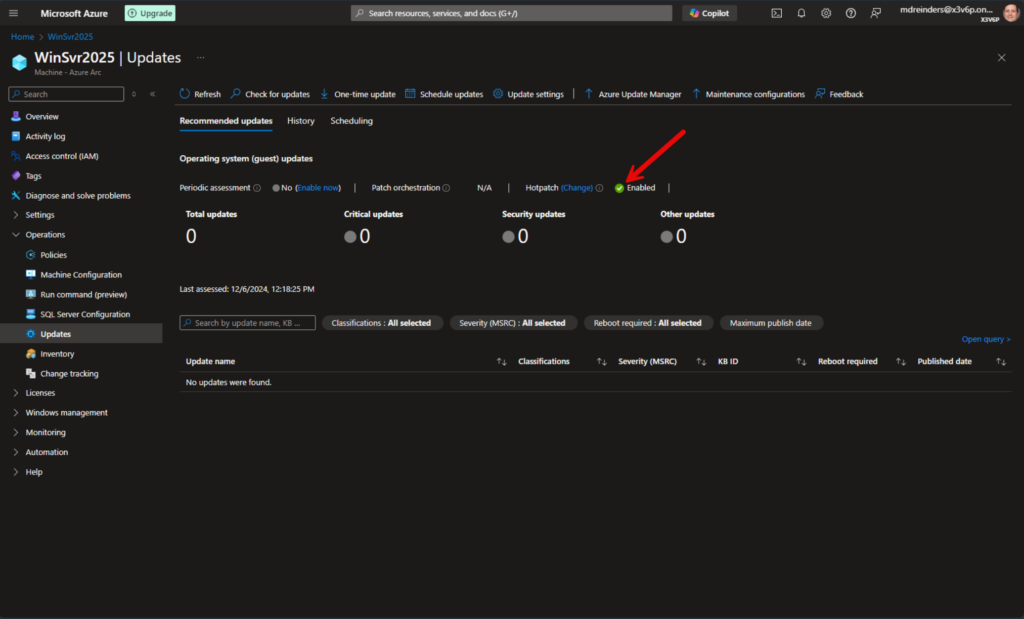Open the notifications bell
Viewport: 1024px width, 619px height.
(x=801, y=13)
